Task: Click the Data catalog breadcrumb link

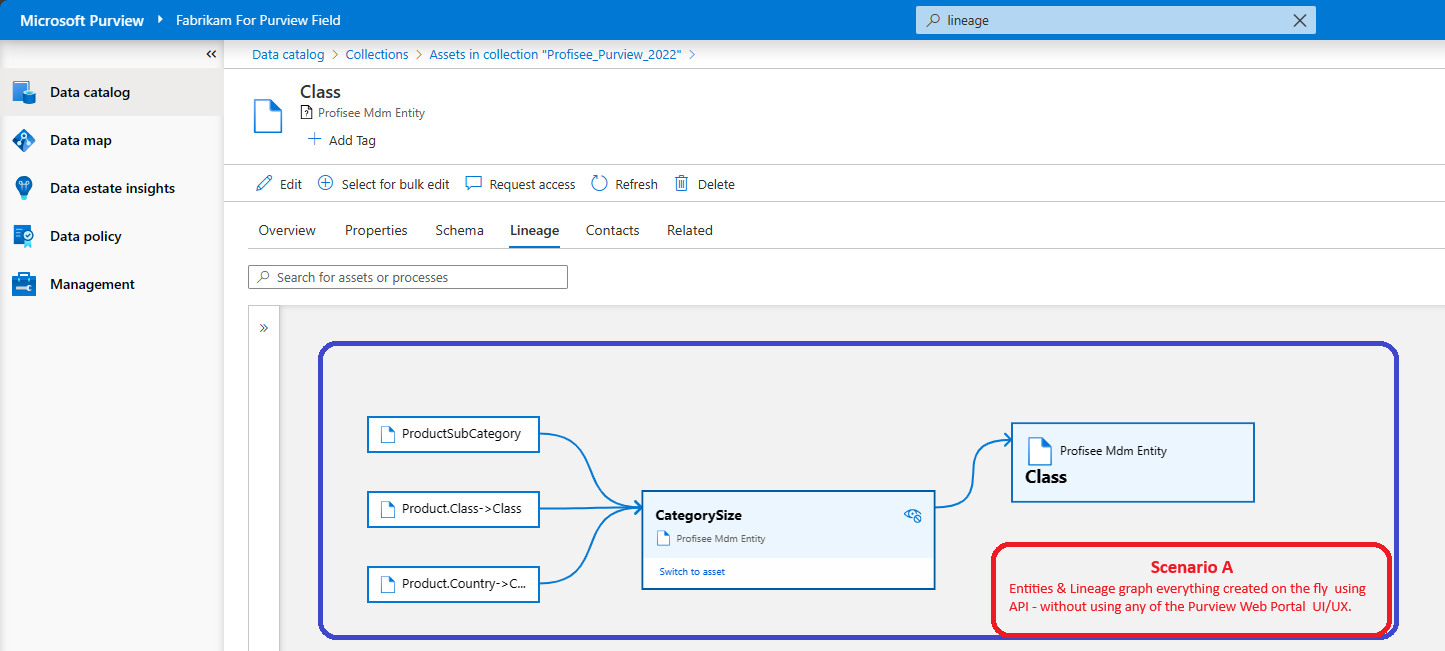Action: pos(288,54)
